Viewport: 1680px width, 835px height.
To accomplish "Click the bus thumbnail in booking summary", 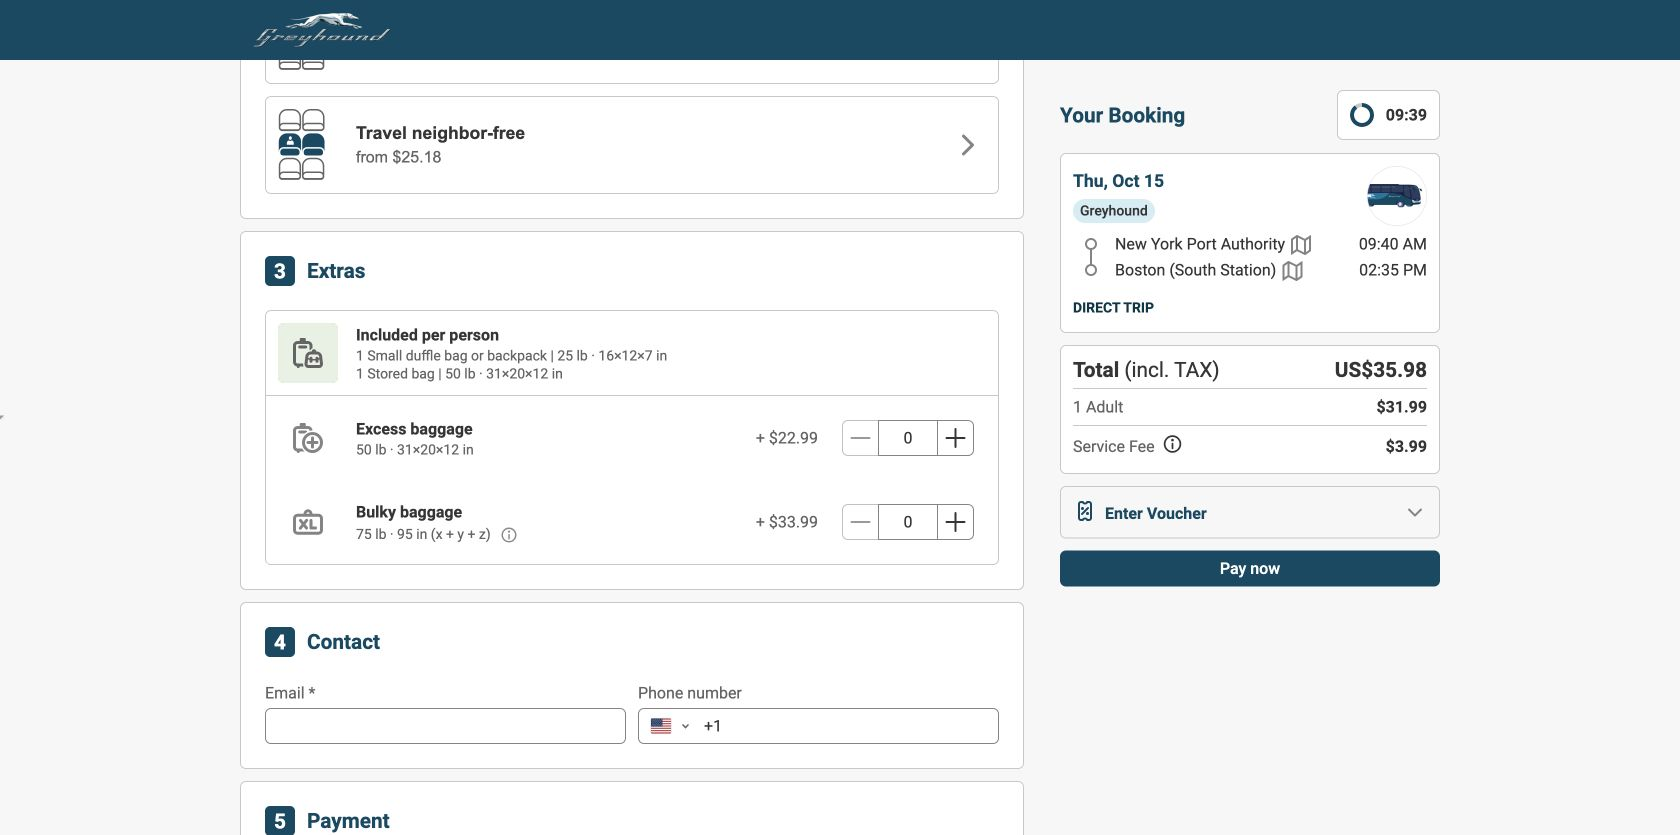I will 1395,195.
